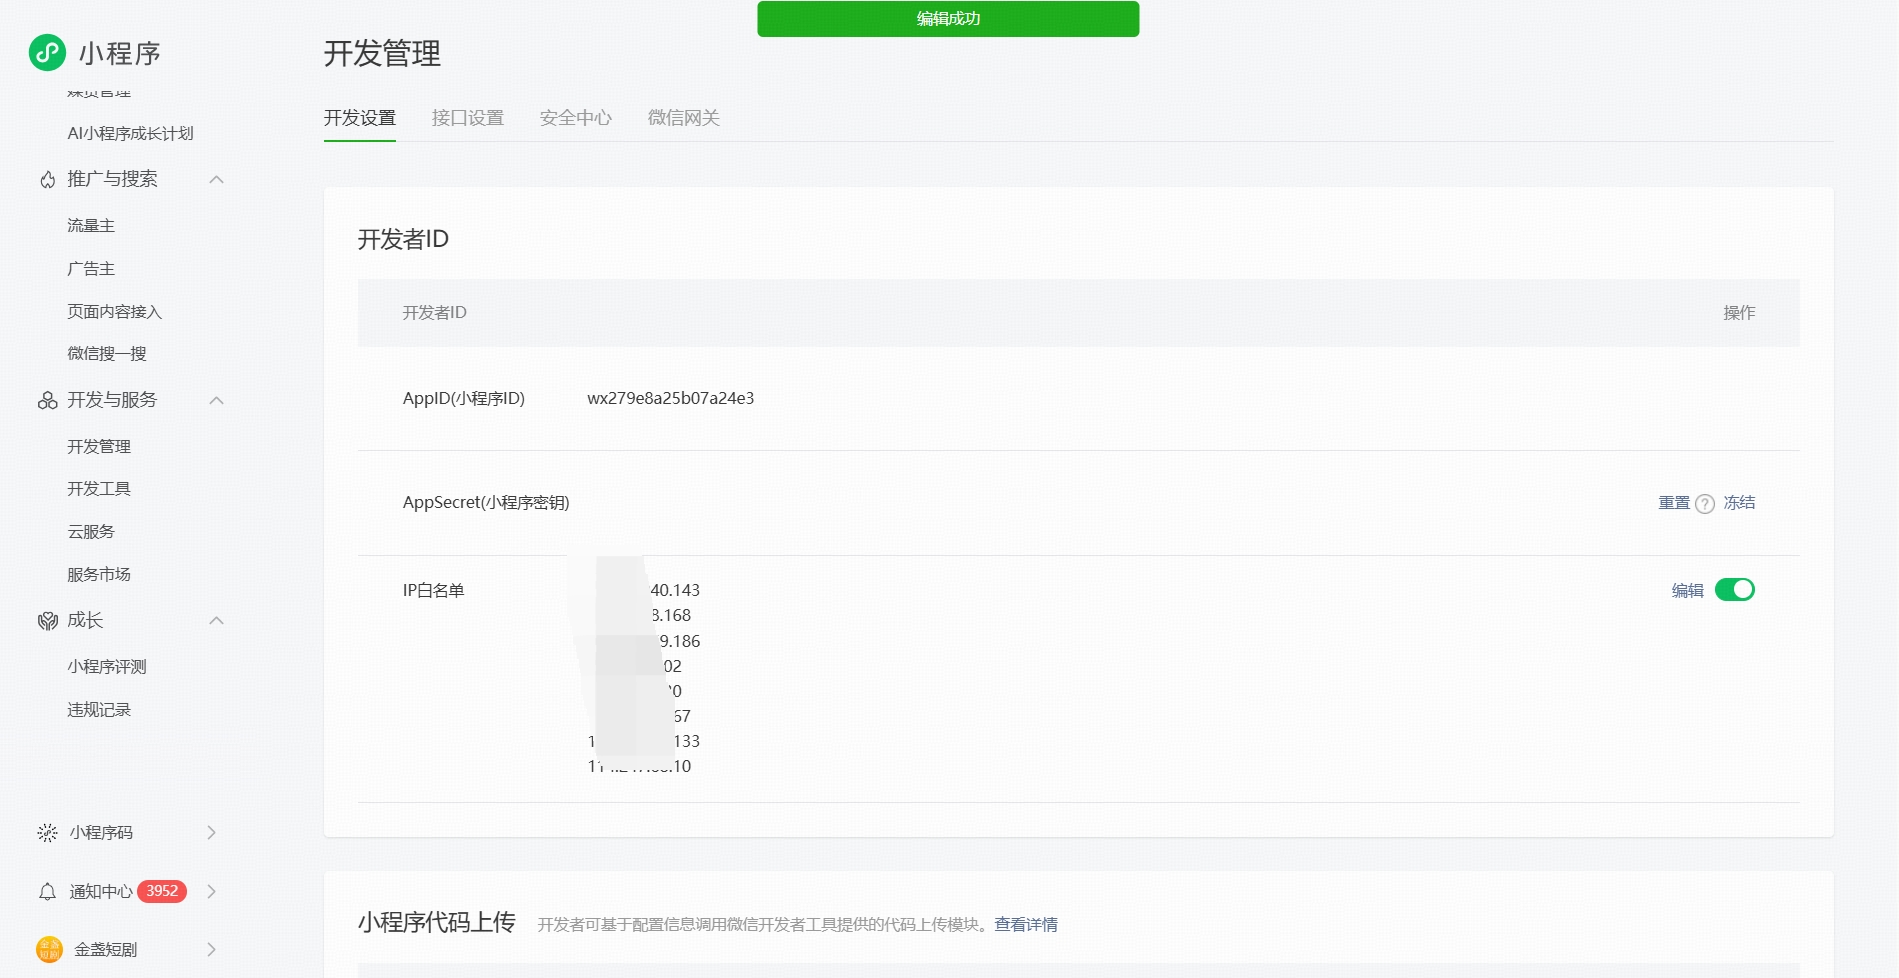Open 服务市场 in the sidebar
The image size is (1899, 978).
click(x=99, y=575)
